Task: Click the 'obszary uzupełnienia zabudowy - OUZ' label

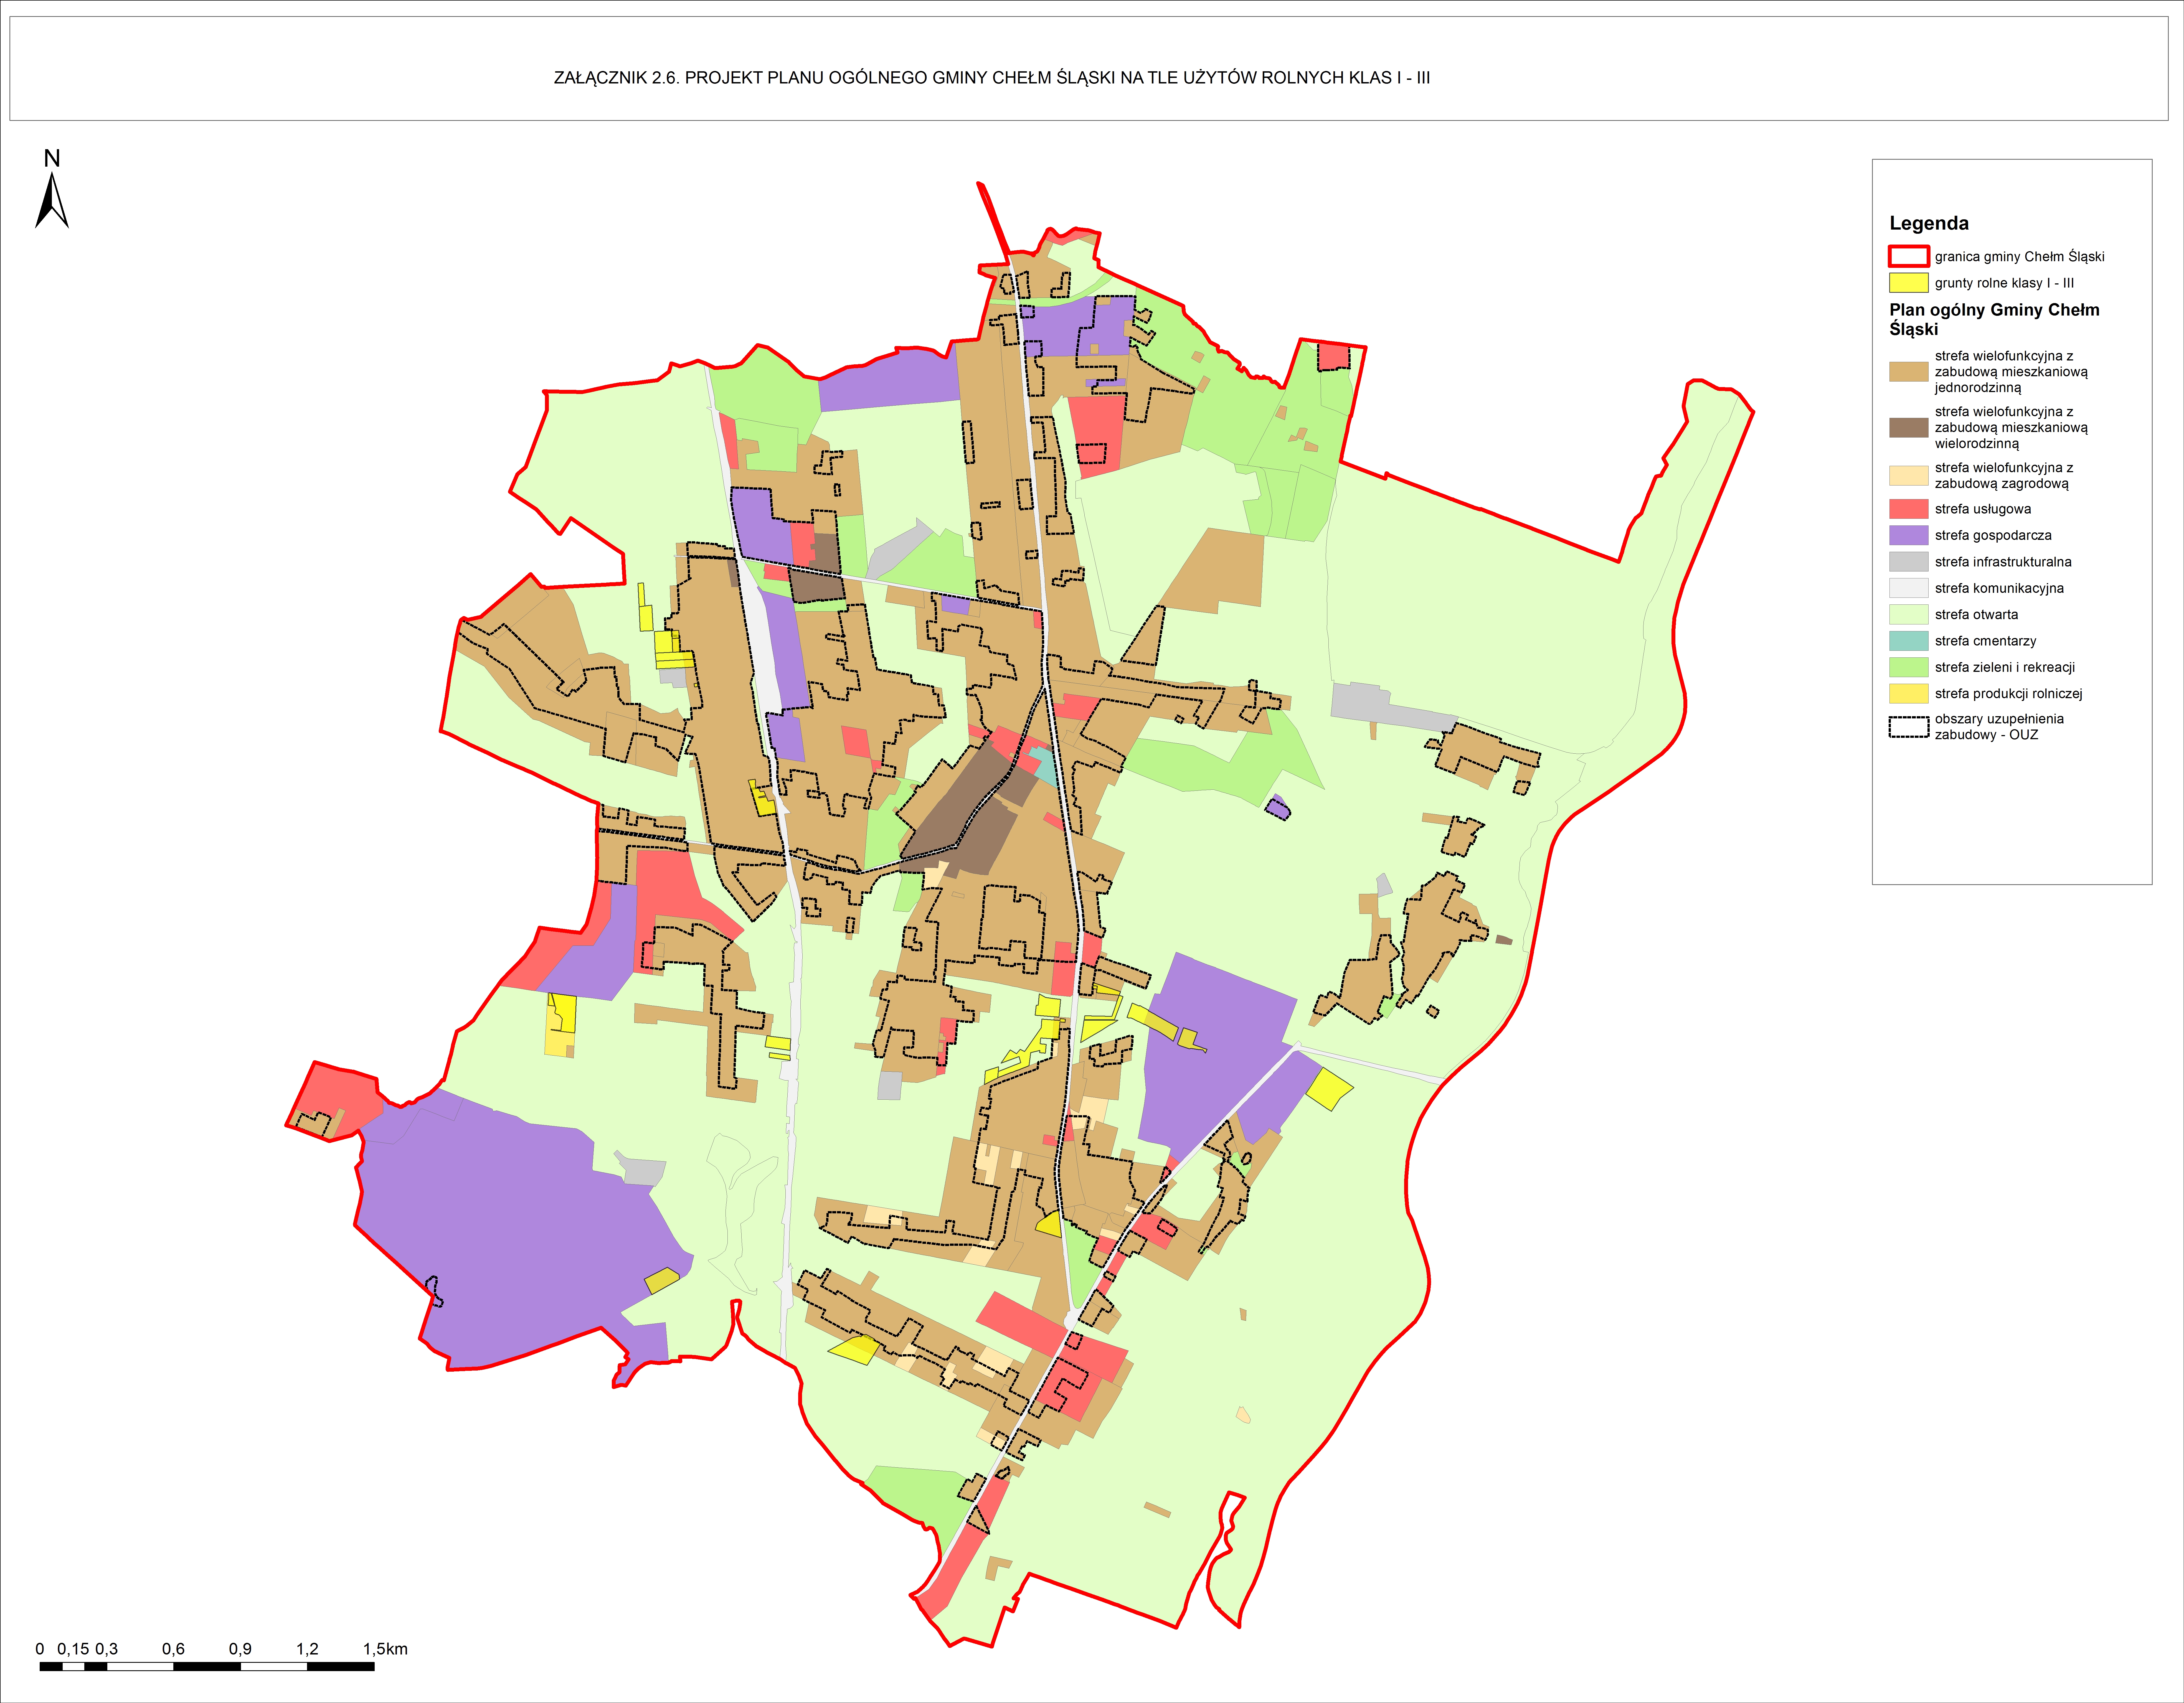Action: pos(1999,727)
